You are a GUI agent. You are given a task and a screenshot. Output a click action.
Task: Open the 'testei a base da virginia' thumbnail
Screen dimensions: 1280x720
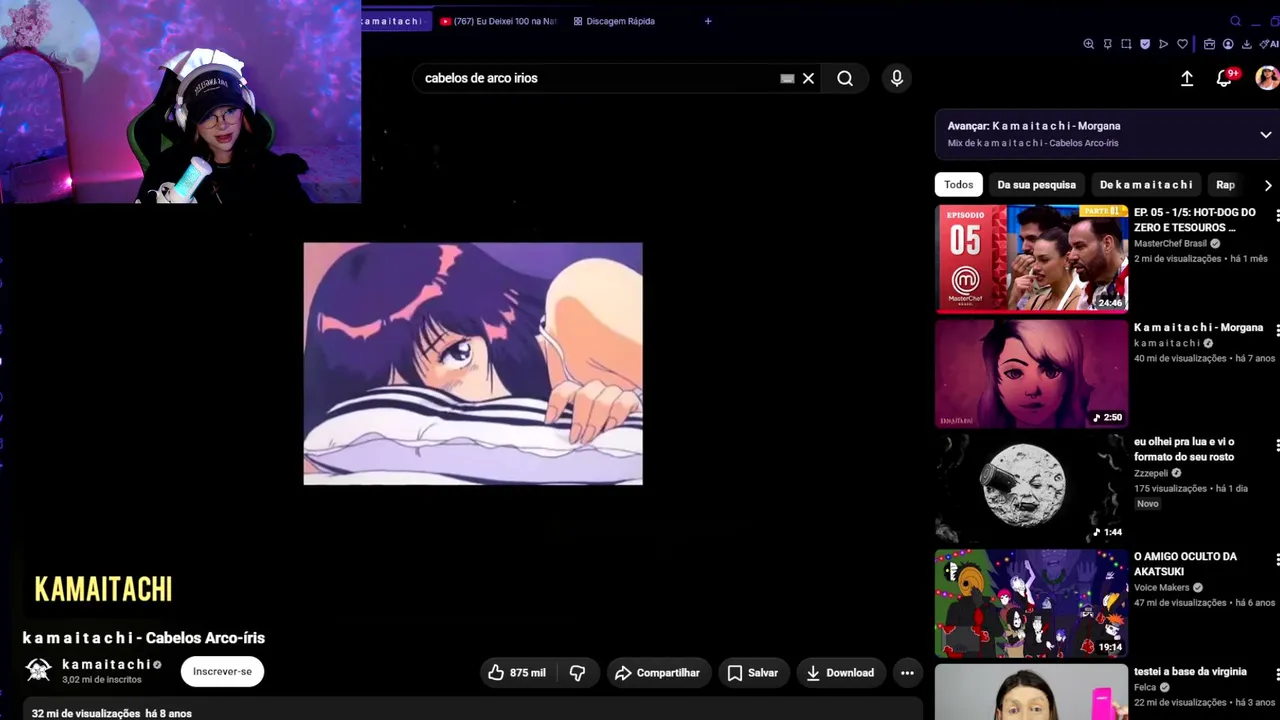1031,692
